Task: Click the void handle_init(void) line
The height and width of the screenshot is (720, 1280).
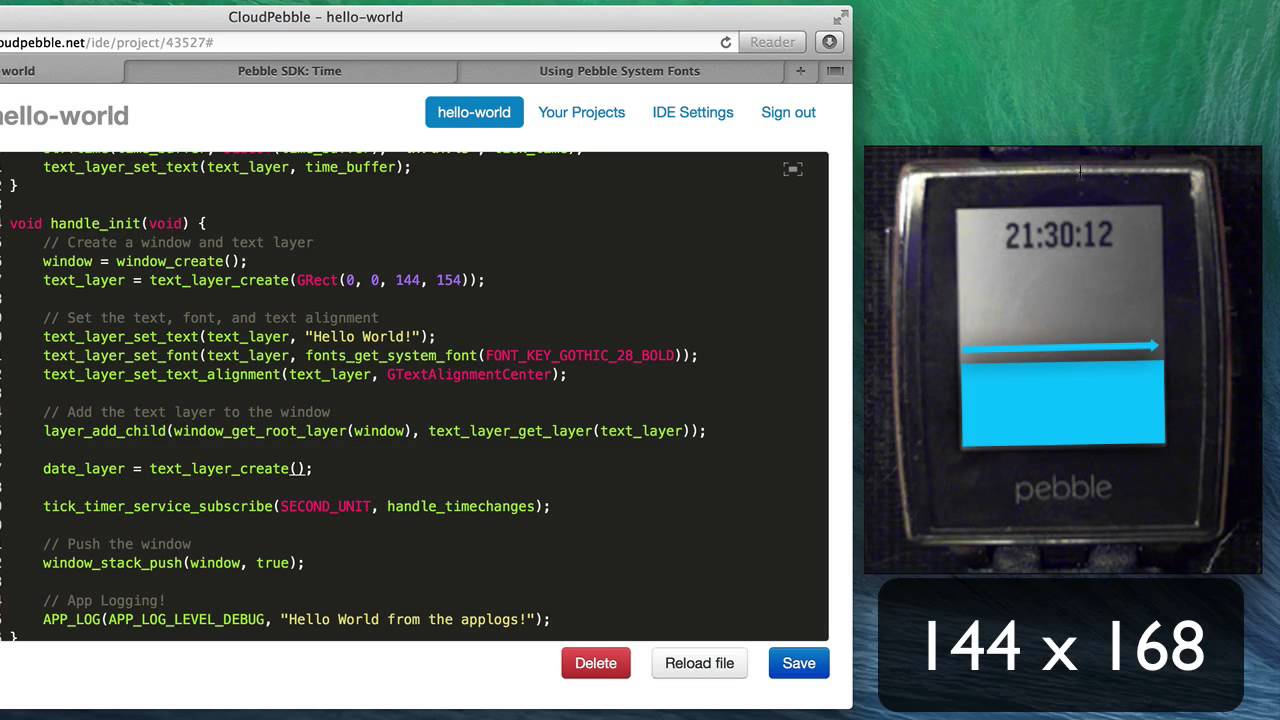Action: click(108, 223)
